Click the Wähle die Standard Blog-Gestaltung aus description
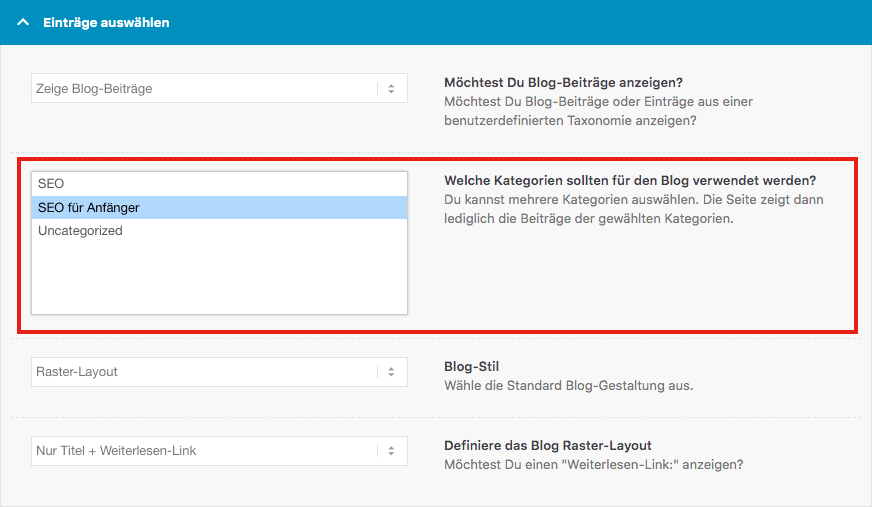Screen dimensions: 872x507 [568, 385]
